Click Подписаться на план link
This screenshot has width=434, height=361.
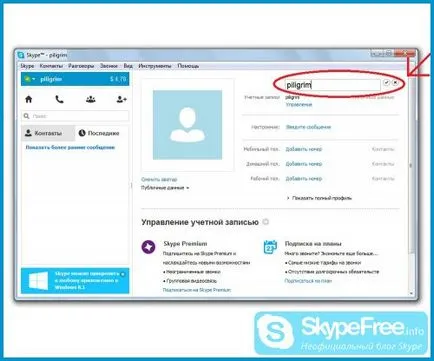tap(308, 281)
